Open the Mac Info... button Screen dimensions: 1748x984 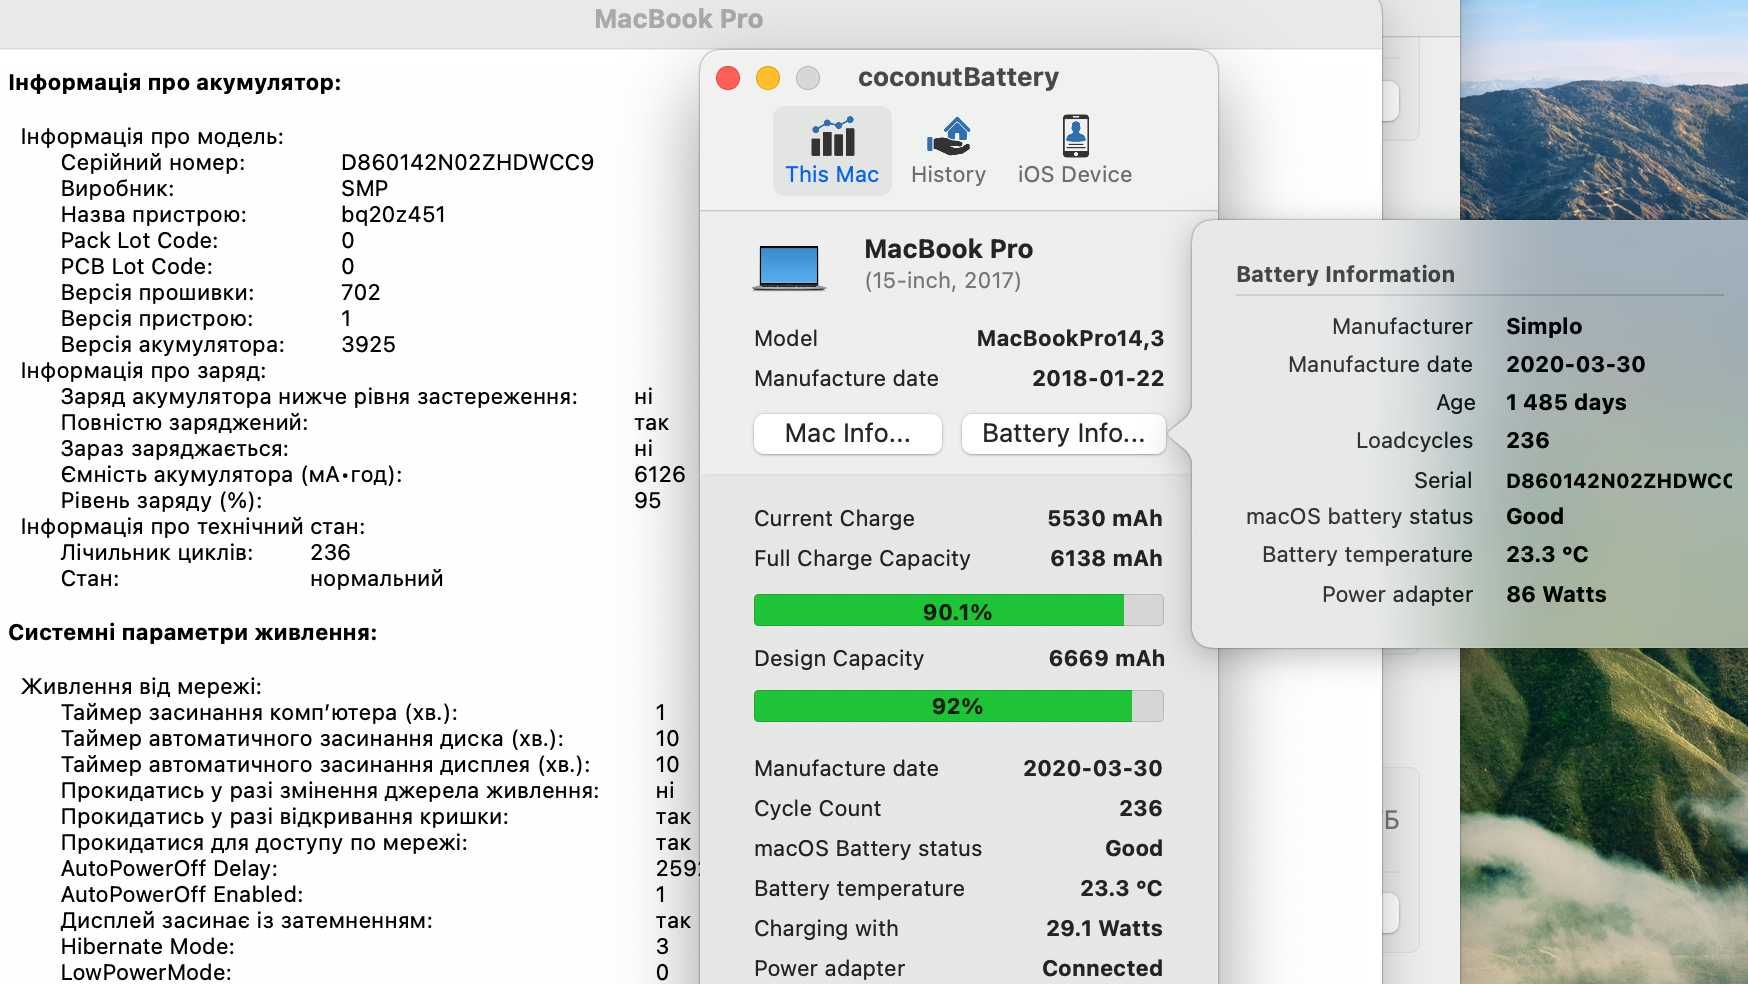click(848, 434)
